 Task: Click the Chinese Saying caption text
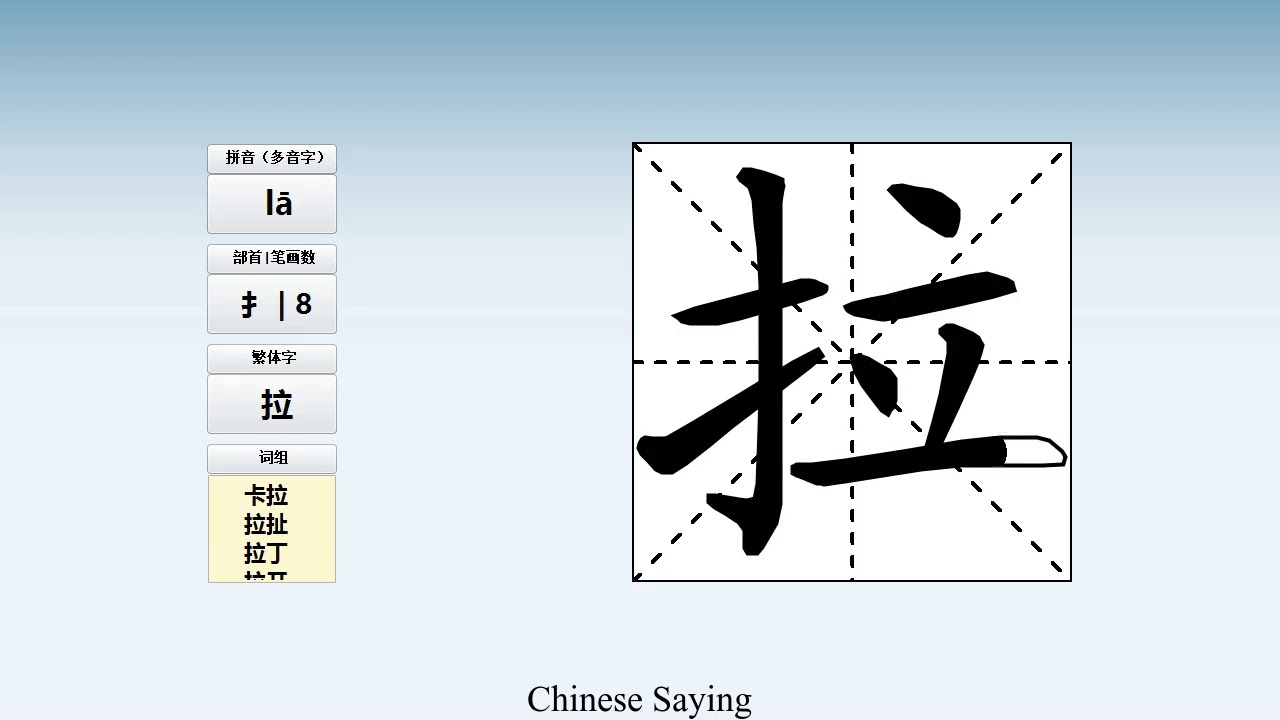pos(639,699)
